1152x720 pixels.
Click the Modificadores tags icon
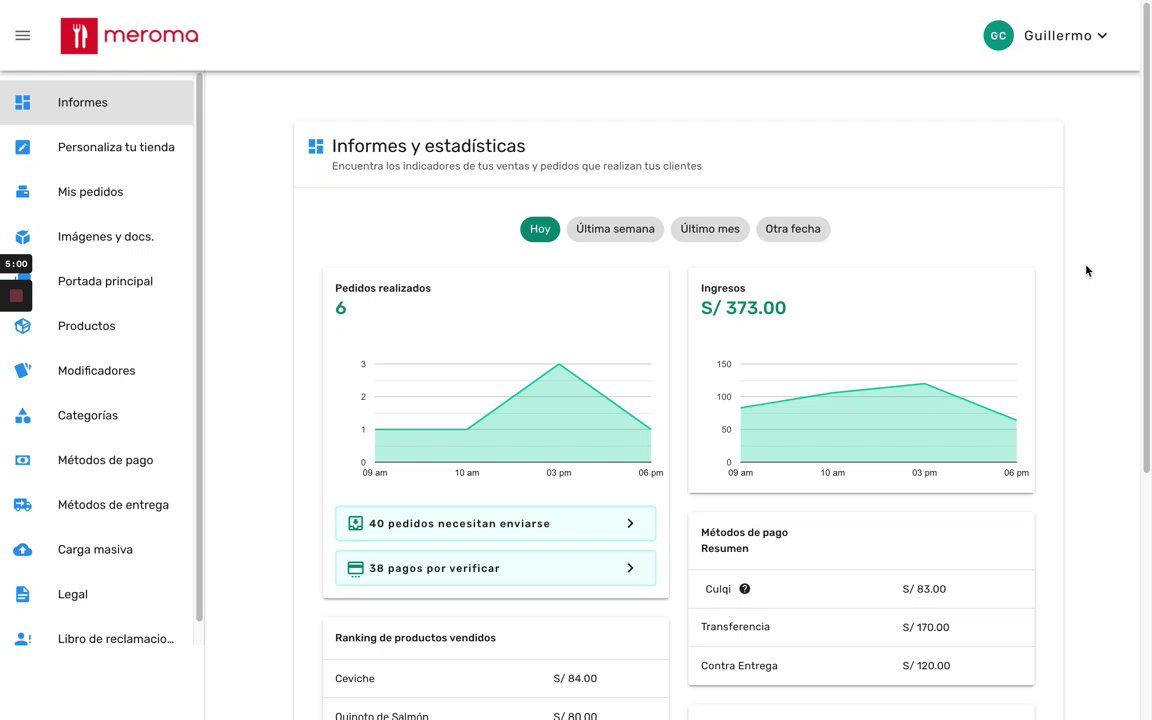23,371
